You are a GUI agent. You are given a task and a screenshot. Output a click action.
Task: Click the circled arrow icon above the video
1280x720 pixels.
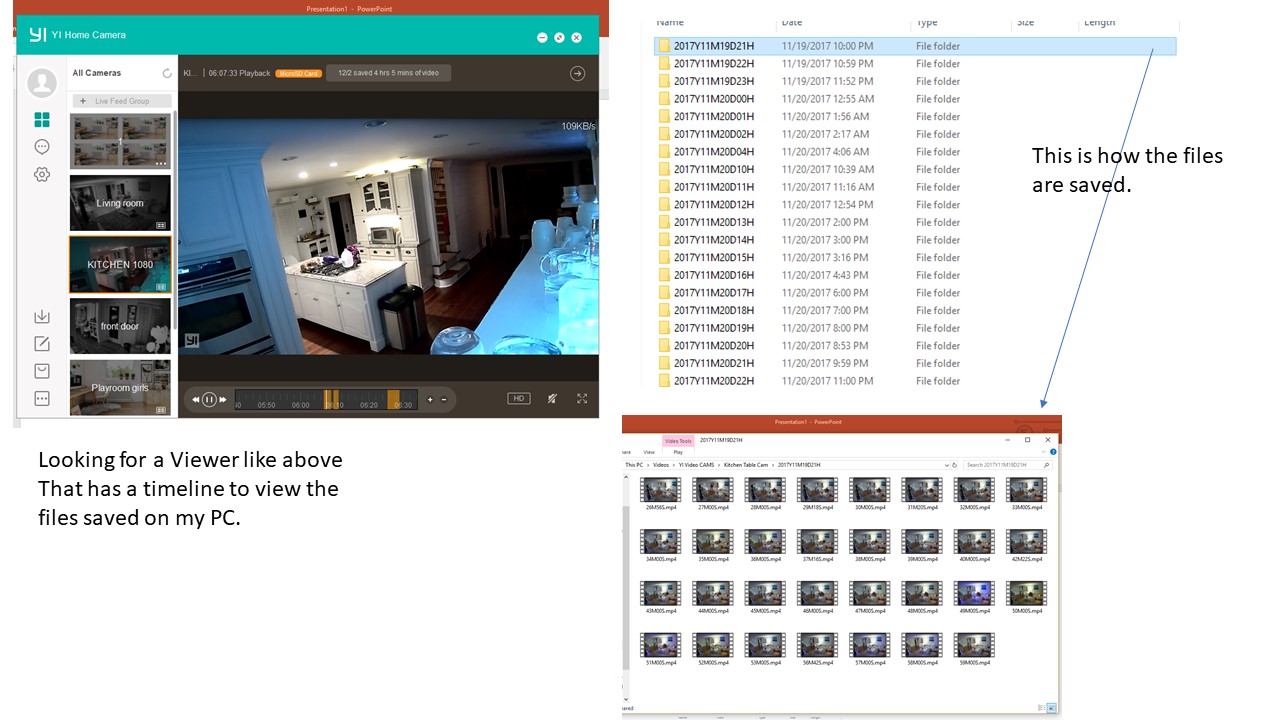coord(577,73)
